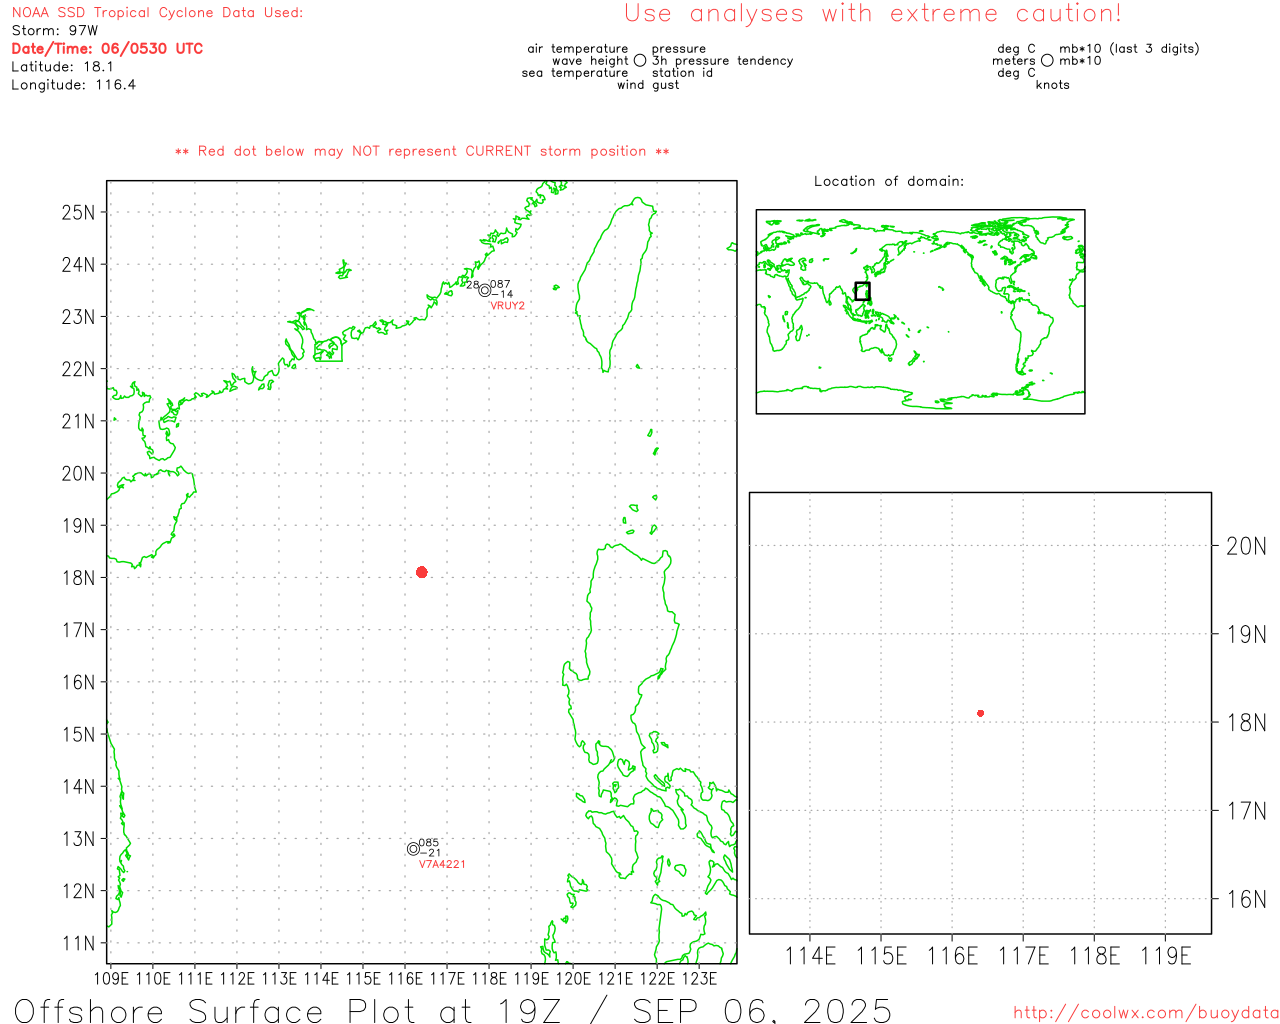Click the 'sea temperature' legend label

(x=575, y=73)
